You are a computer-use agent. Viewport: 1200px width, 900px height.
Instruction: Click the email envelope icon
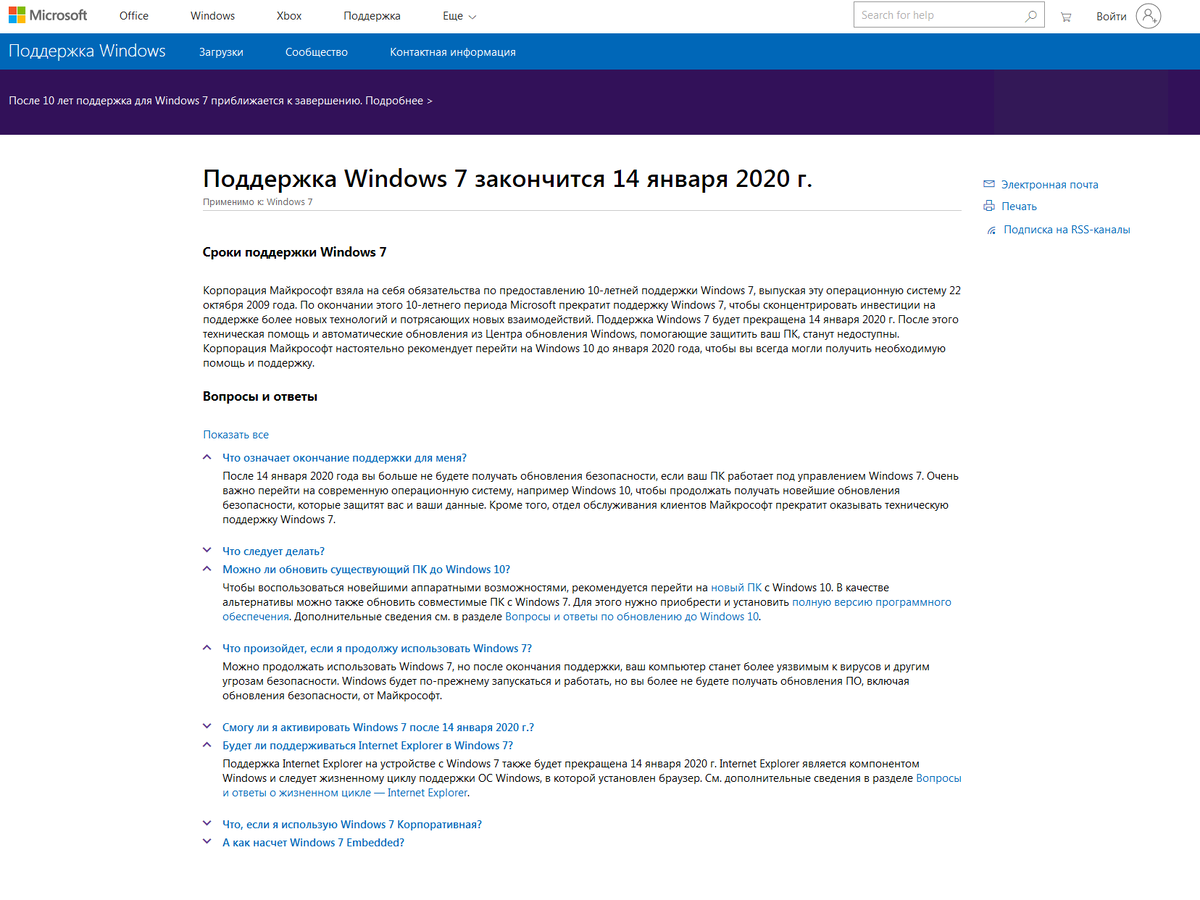(x=989, y=184)
